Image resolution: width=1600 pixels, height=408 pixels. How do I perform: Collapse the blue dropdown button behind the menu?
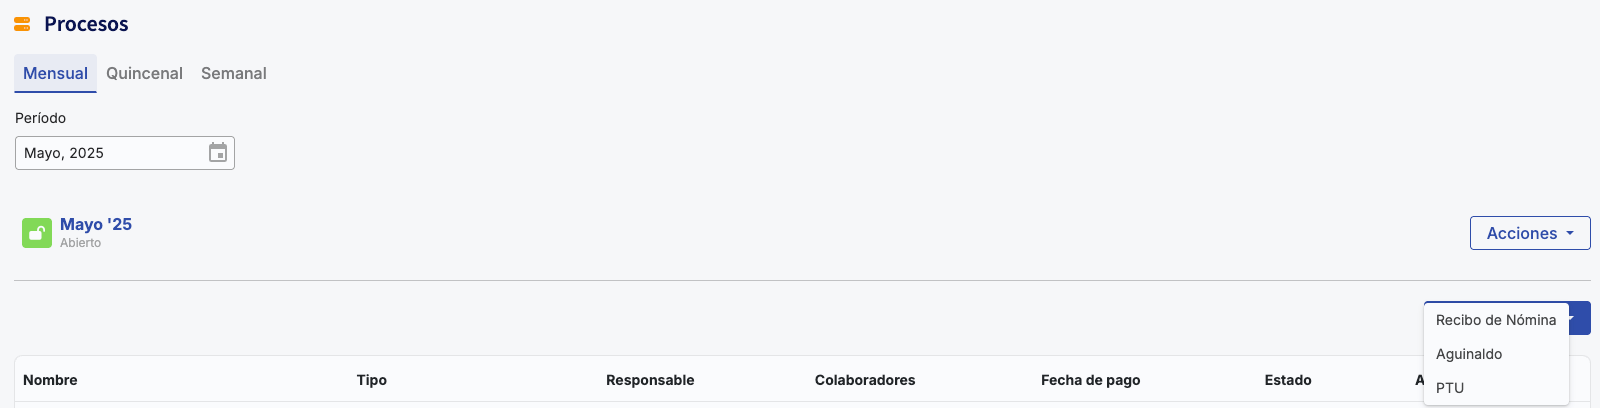click(1579, 319)
